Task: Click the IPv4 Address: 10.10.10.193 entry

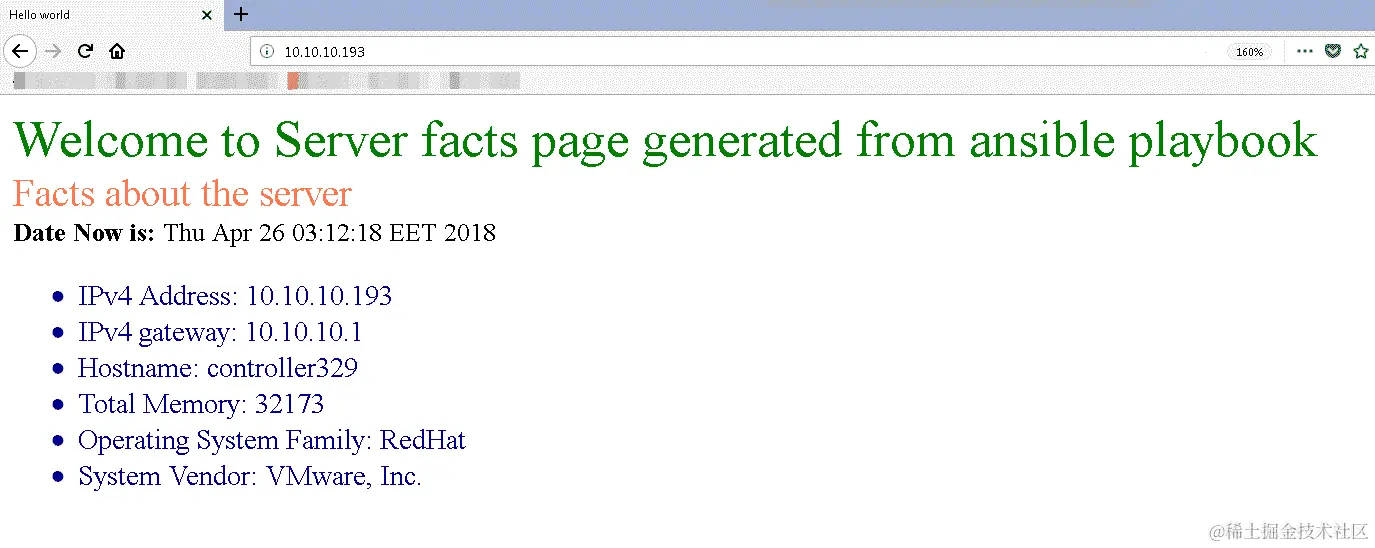Action: point(235,296)
